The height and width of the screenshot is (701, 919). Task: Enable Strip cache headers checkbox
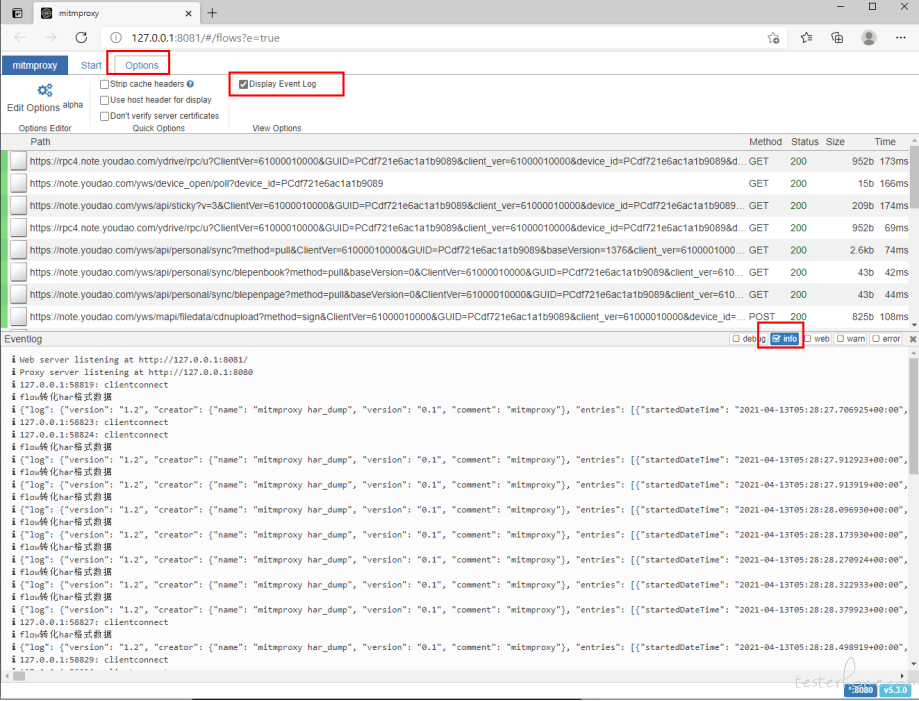coord(104,84)
